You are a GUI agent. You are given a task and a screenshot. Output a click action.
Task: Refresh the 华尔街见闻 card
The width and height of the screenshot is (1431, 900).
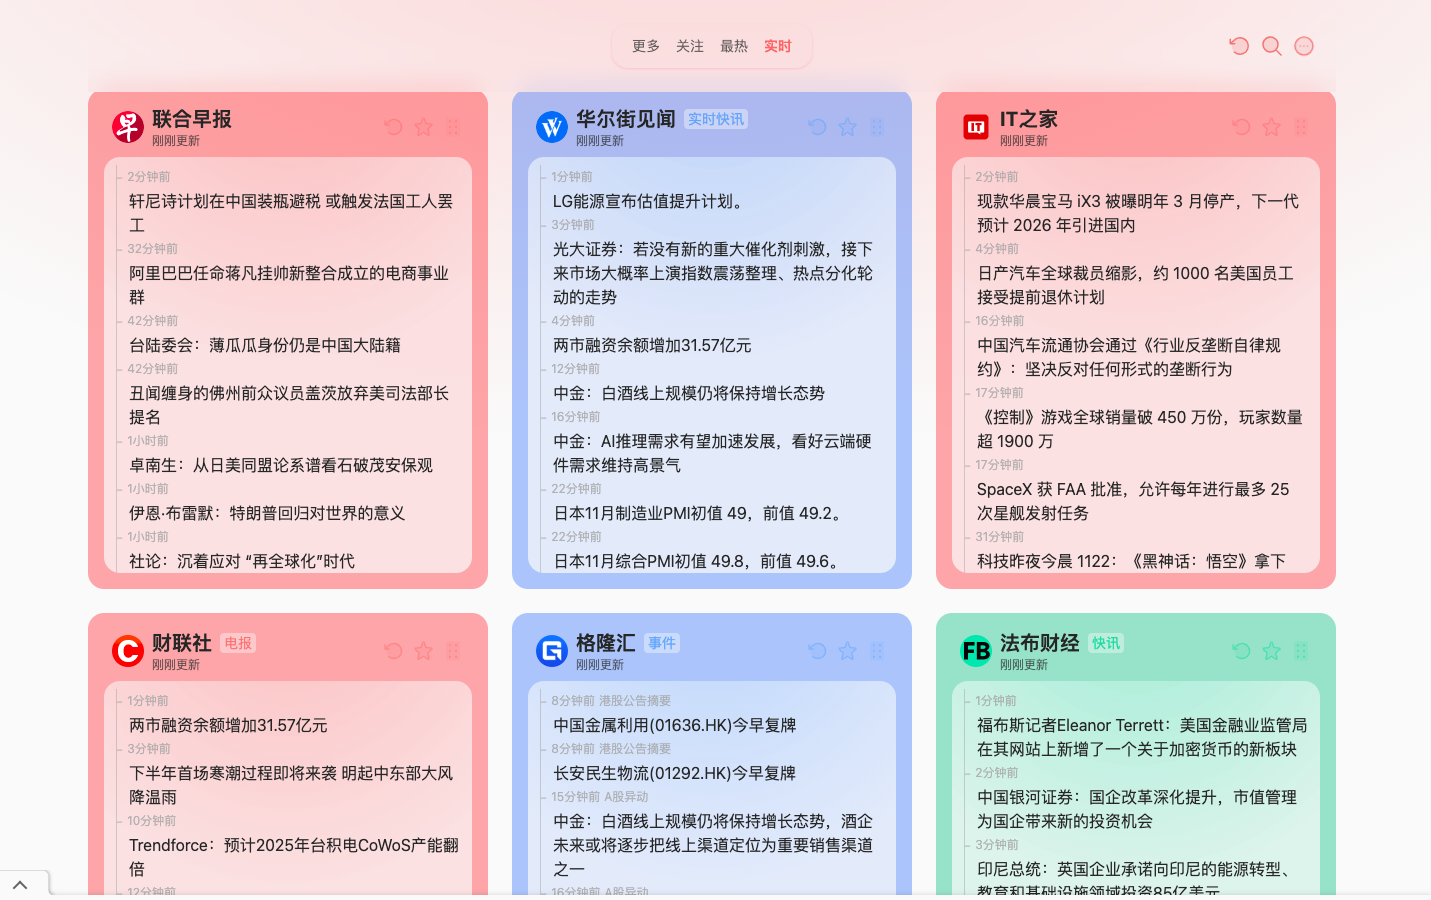817,127
